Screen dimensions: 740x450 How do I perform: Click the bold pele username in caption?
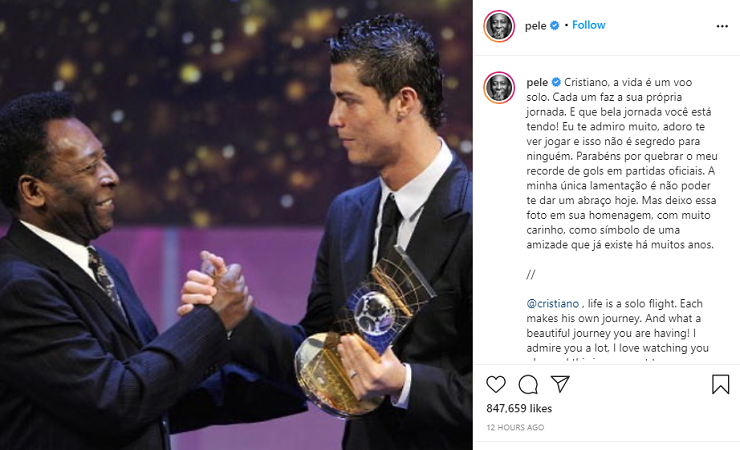[x=537, y=82]
